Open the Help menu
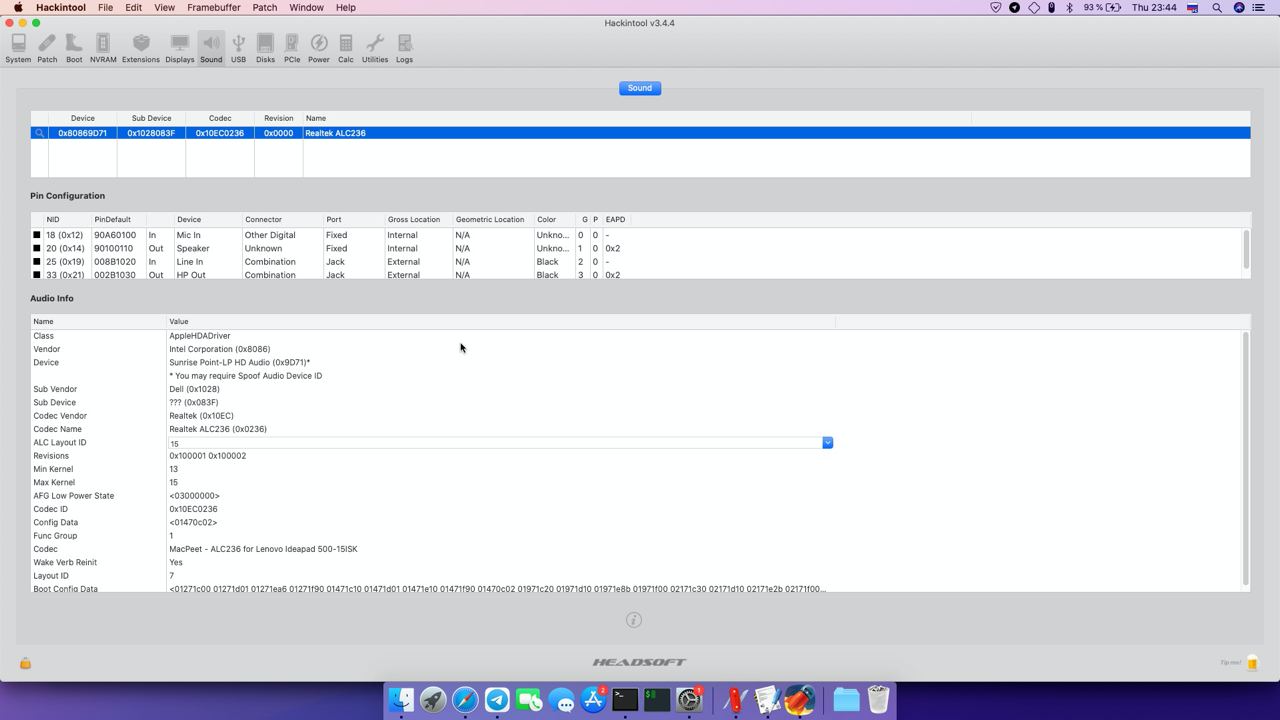Screen dimensions: 1280x720 click(345, 7)
